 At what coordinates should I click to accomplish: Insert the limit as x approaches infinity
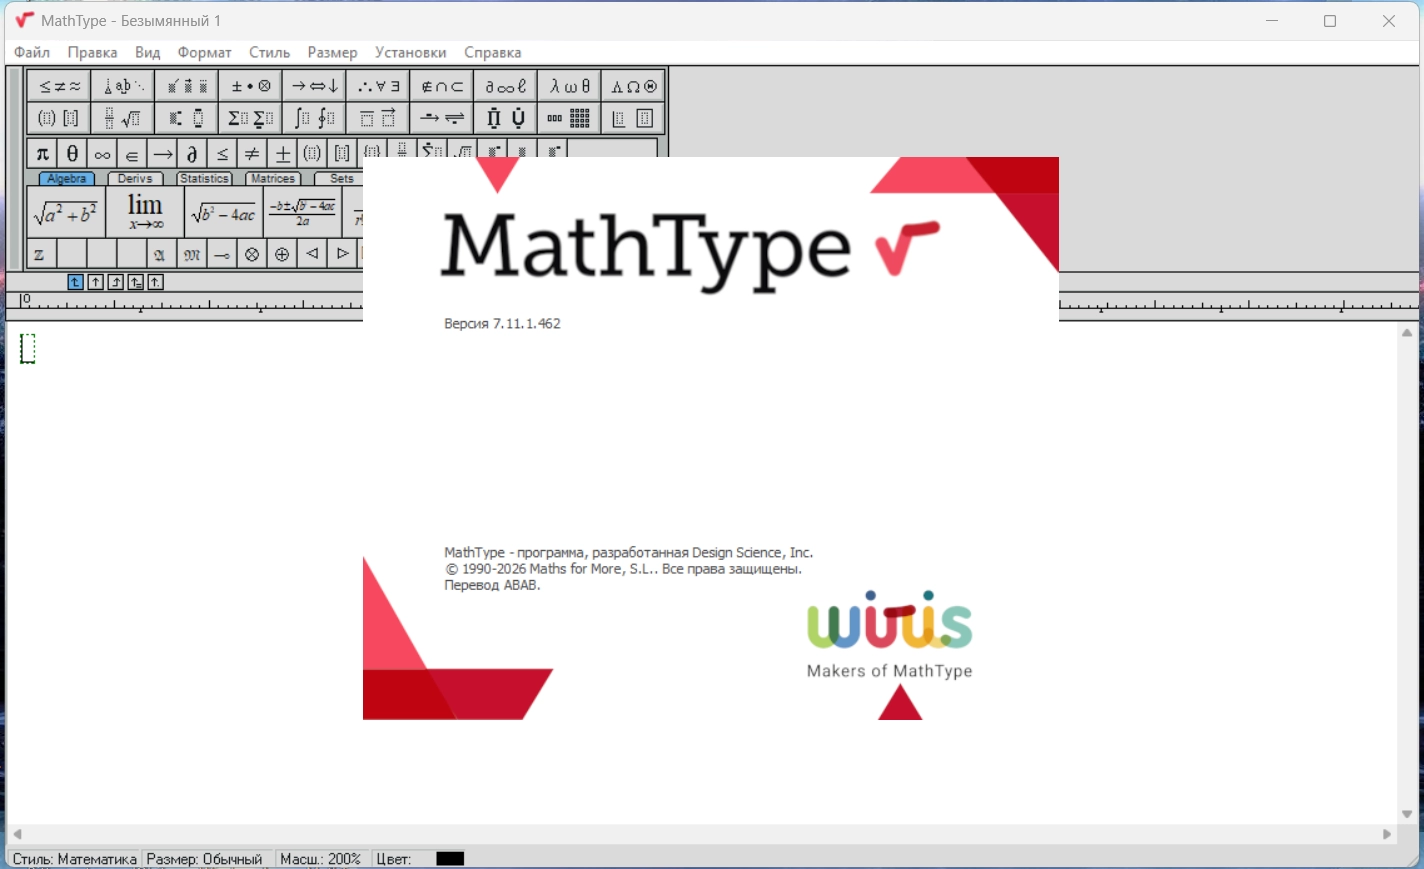tap(145, 212)
